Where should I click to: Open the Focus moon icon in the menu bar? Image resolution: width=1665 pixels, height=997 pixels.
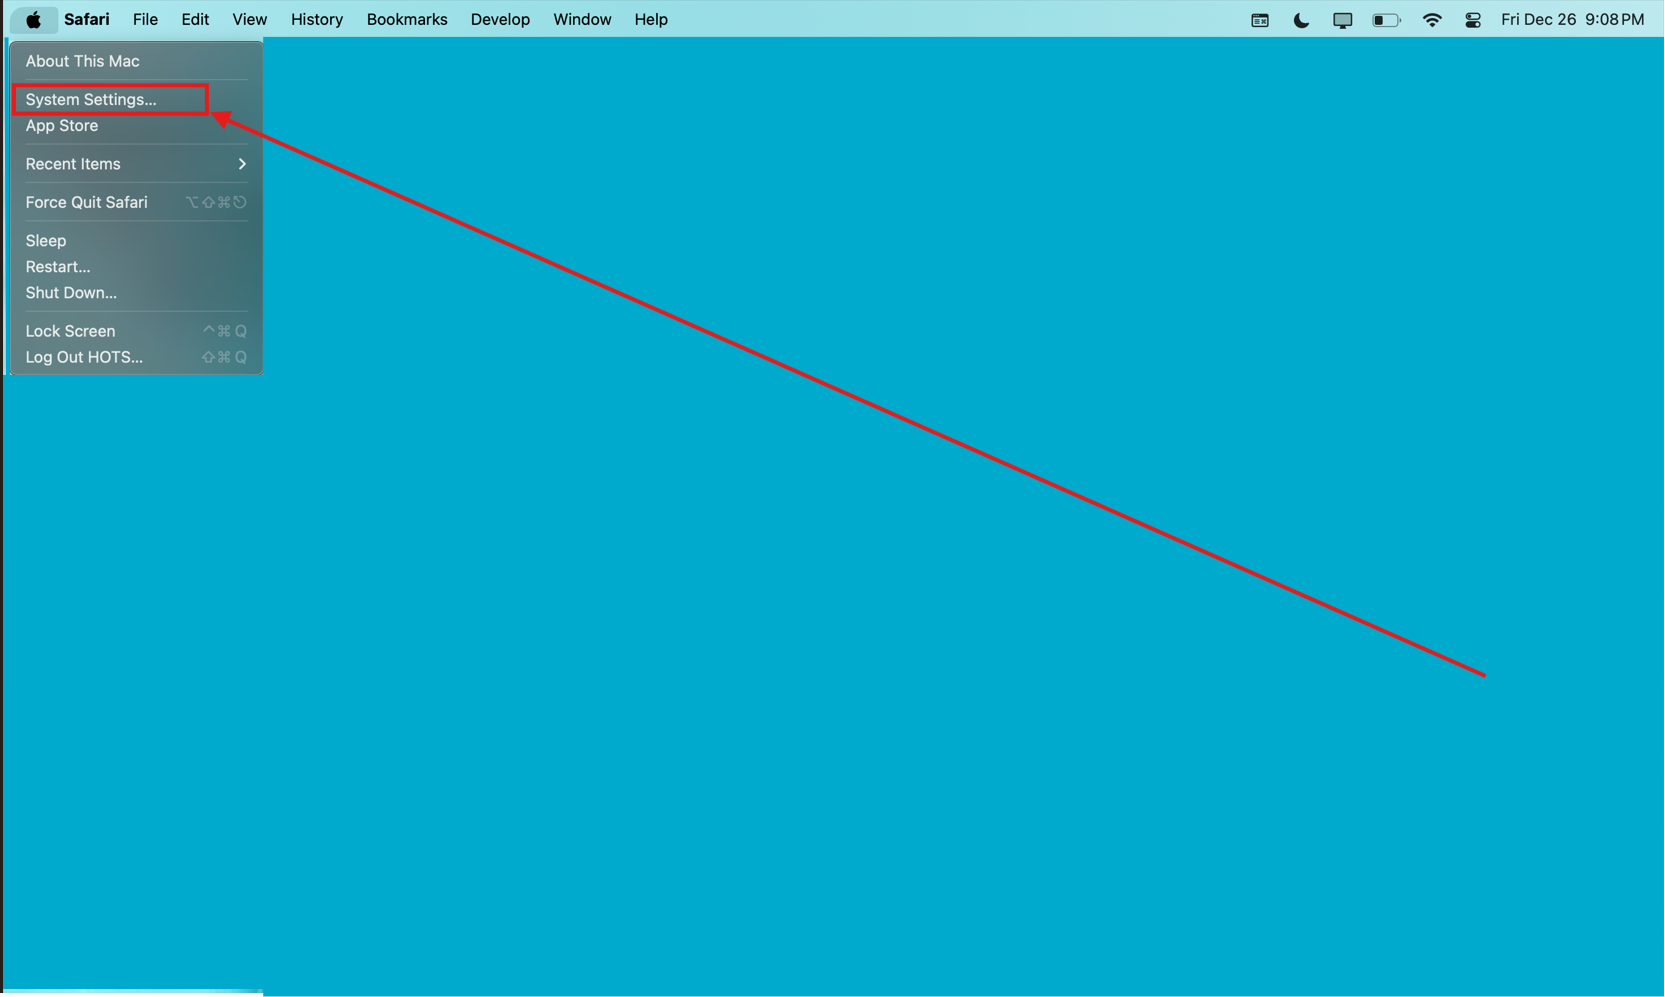(1301, 20)
